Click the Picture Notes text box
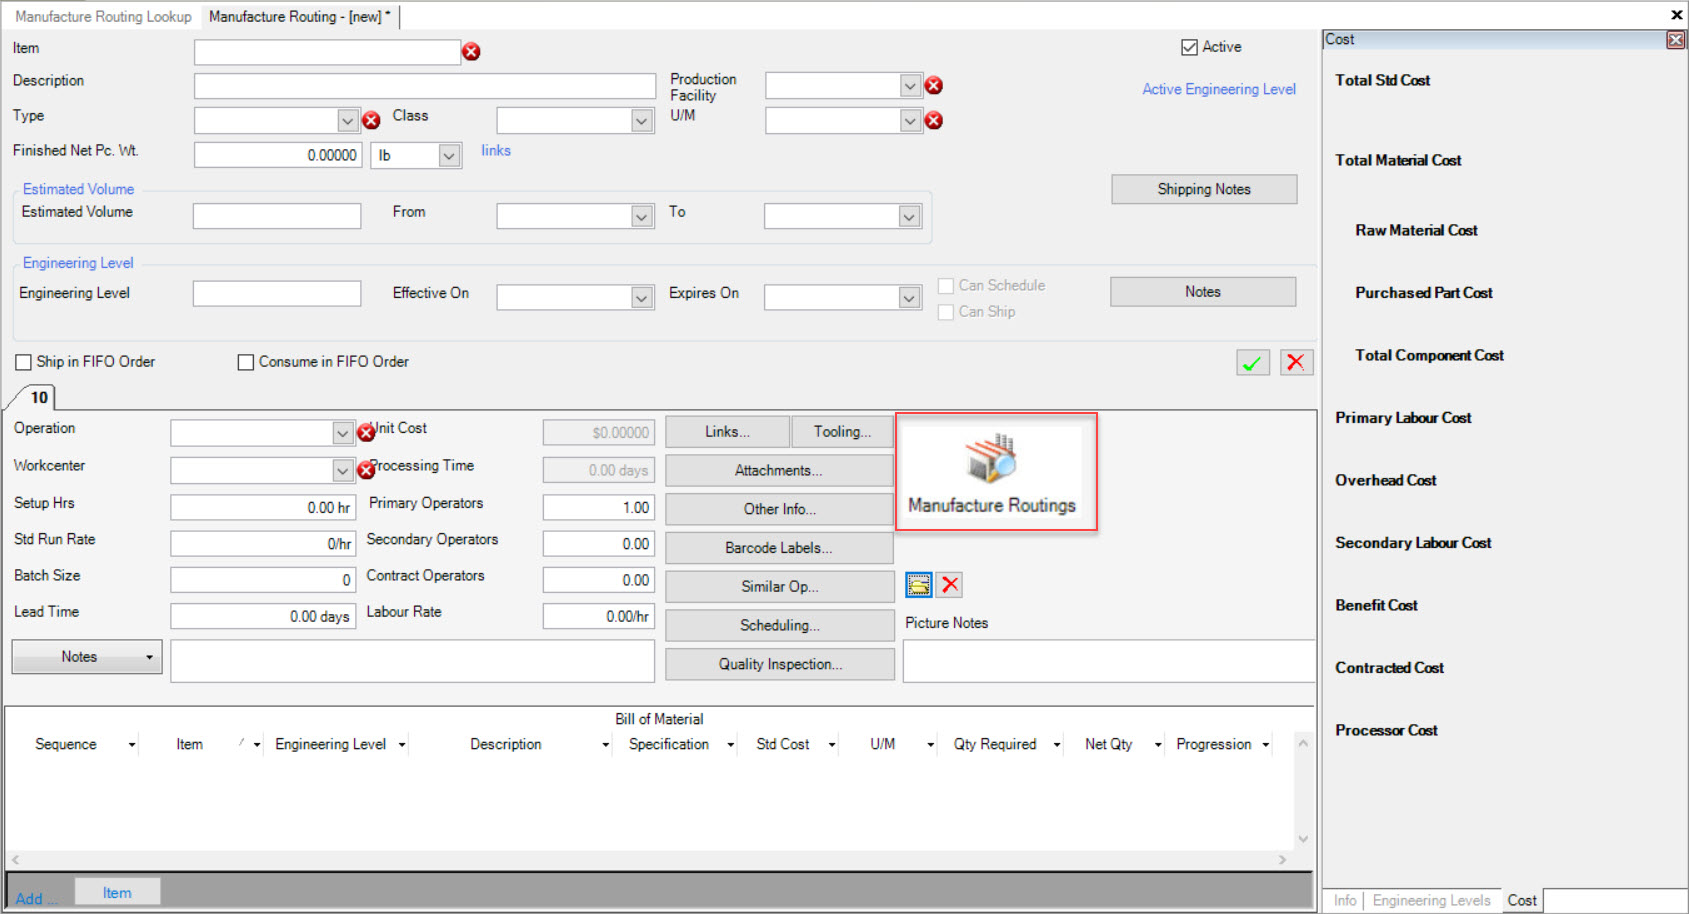Image resolution: width=1689 pixels, height=914 pixels. click(1108, 661)
